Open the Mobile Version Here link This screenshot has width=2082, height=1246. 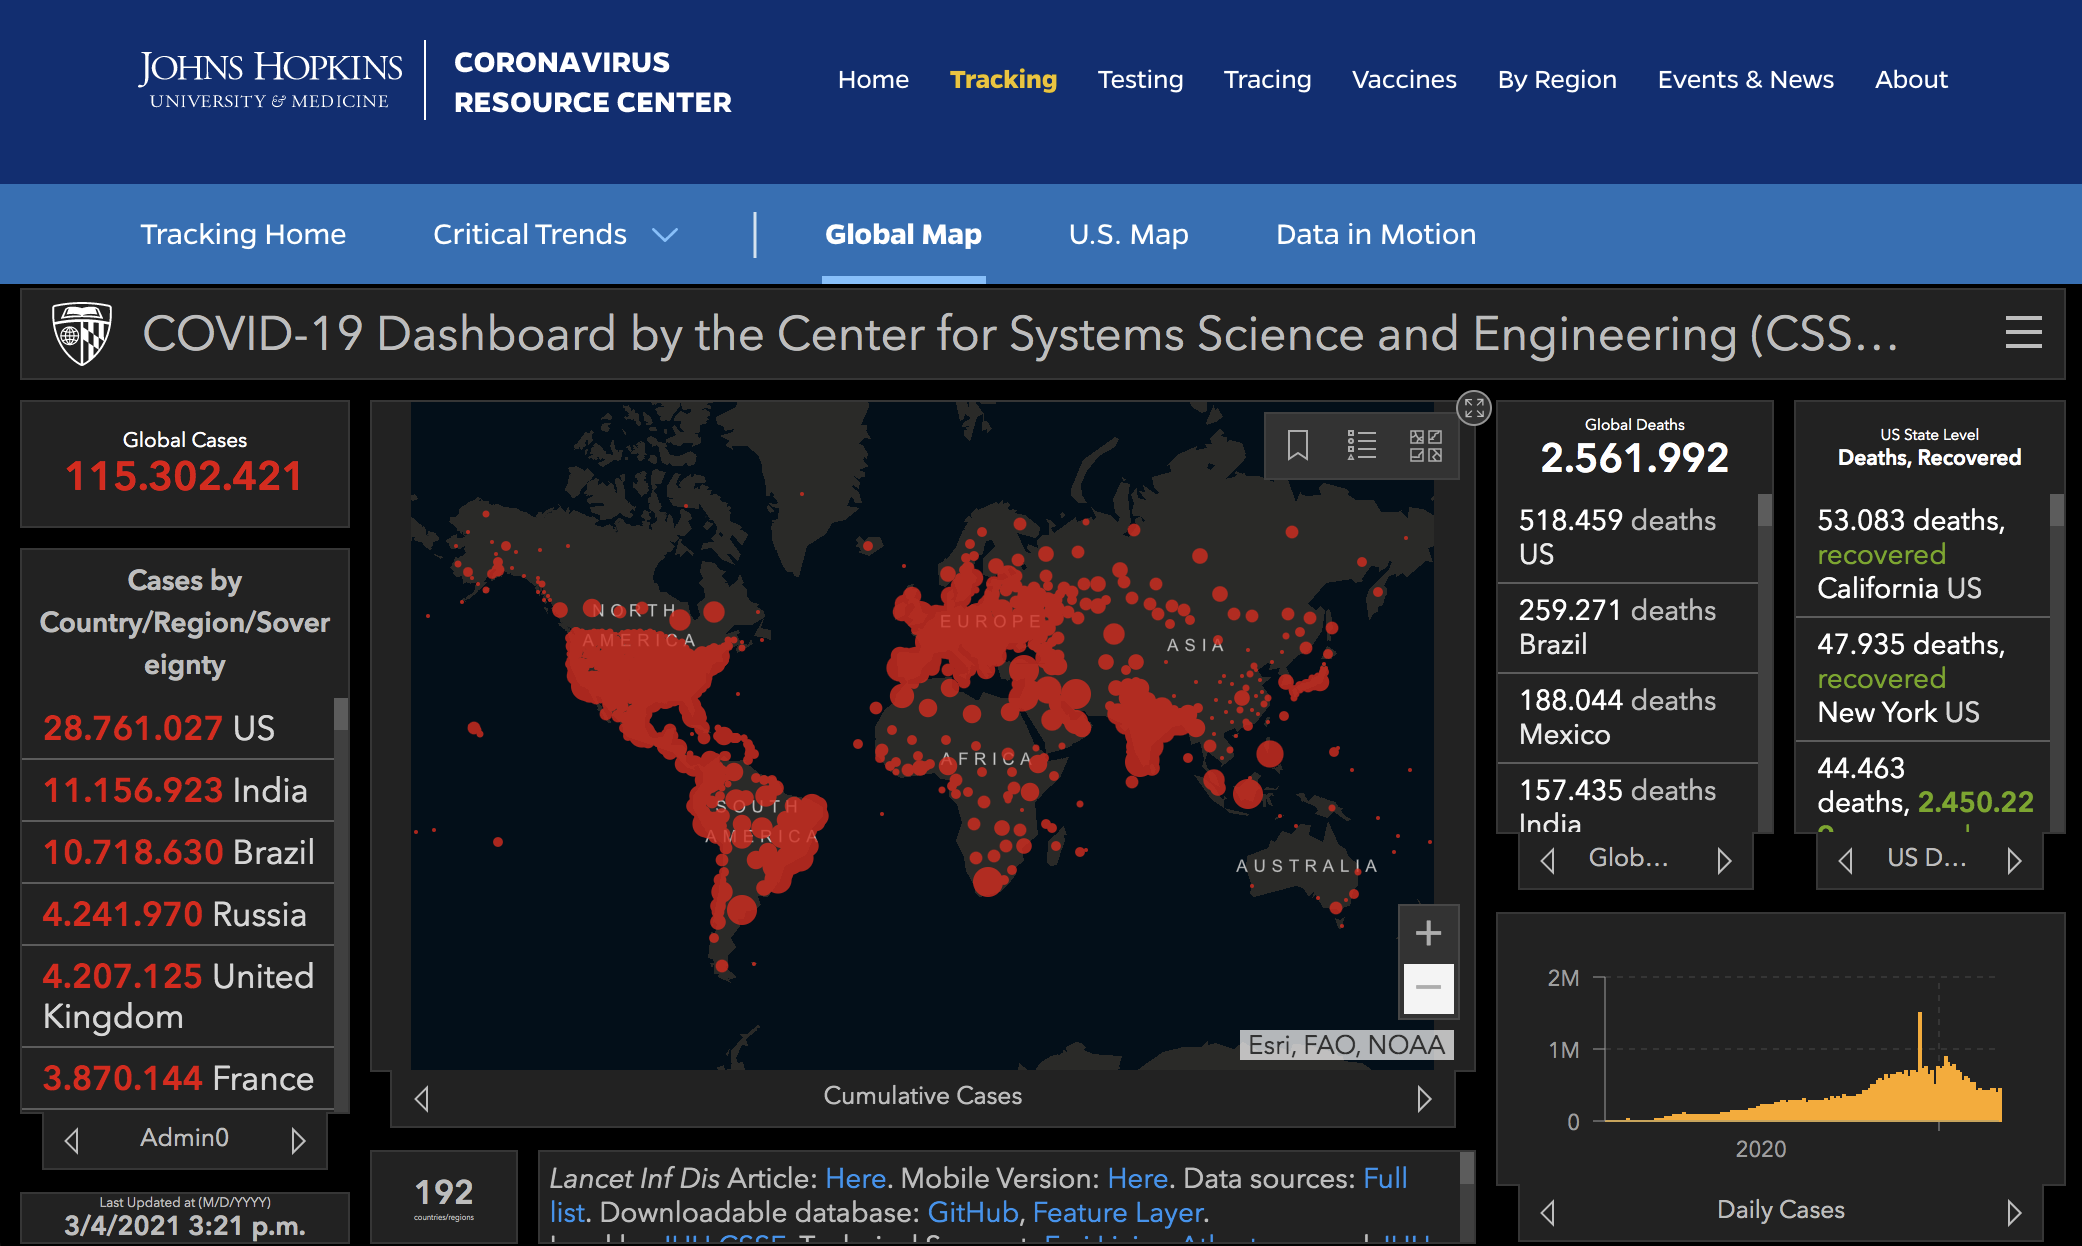tap(1138, 1178)
